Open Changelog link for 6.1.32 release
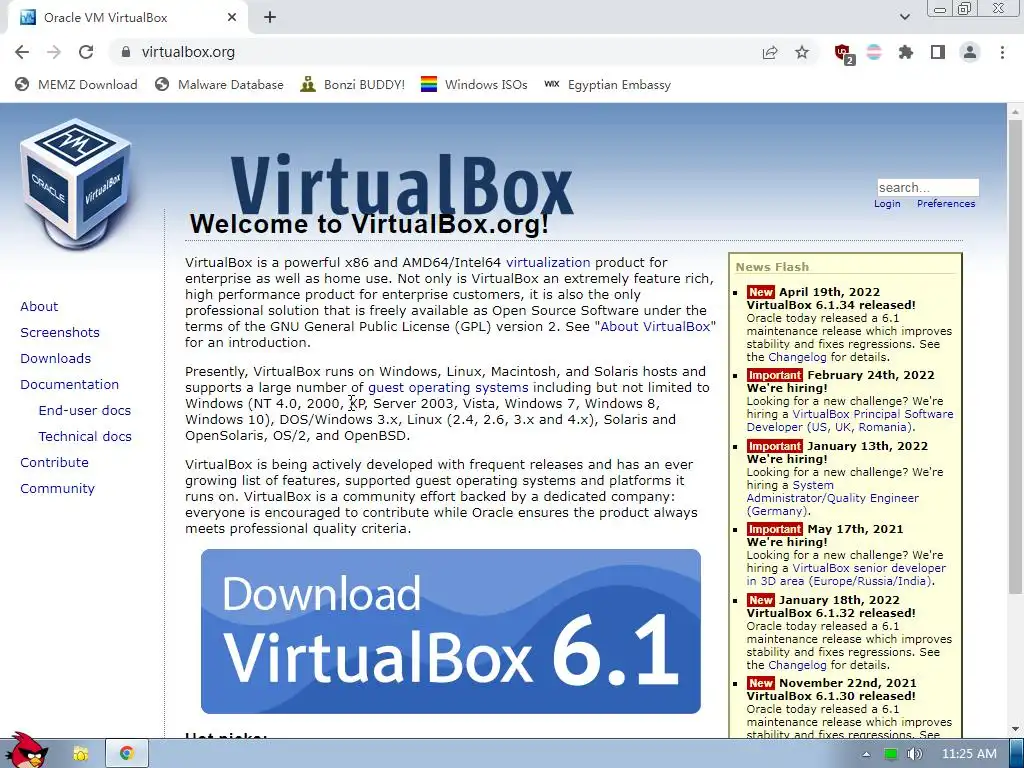Image resolution: width=1024 pixels, height=768 pixels. click(797, 665)
